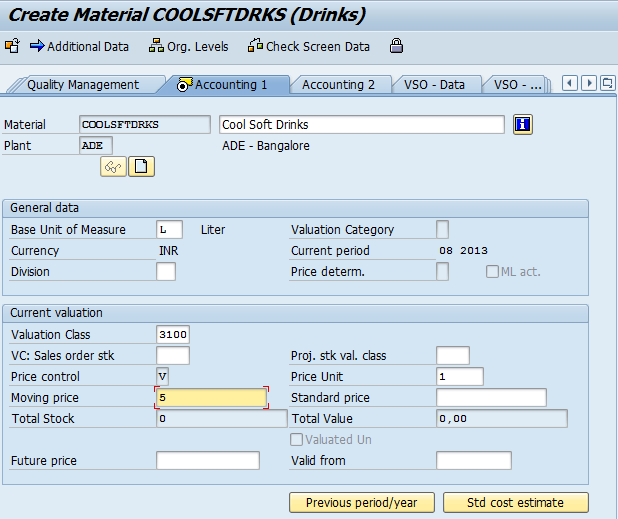Viewport: 618px width, 519px height.
Task: Click the glasses display icon under Plant
Action: (x=113, y=167)
